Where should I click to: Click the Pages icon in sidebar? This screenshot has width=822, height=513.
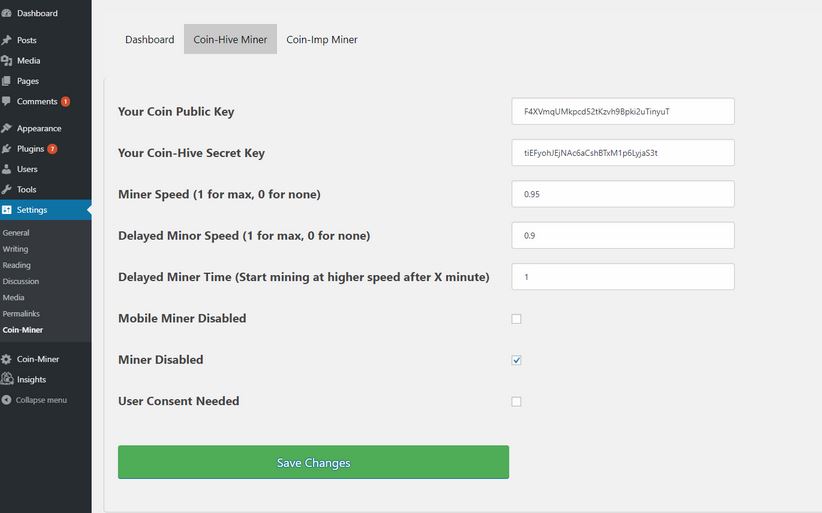[6, 81]
